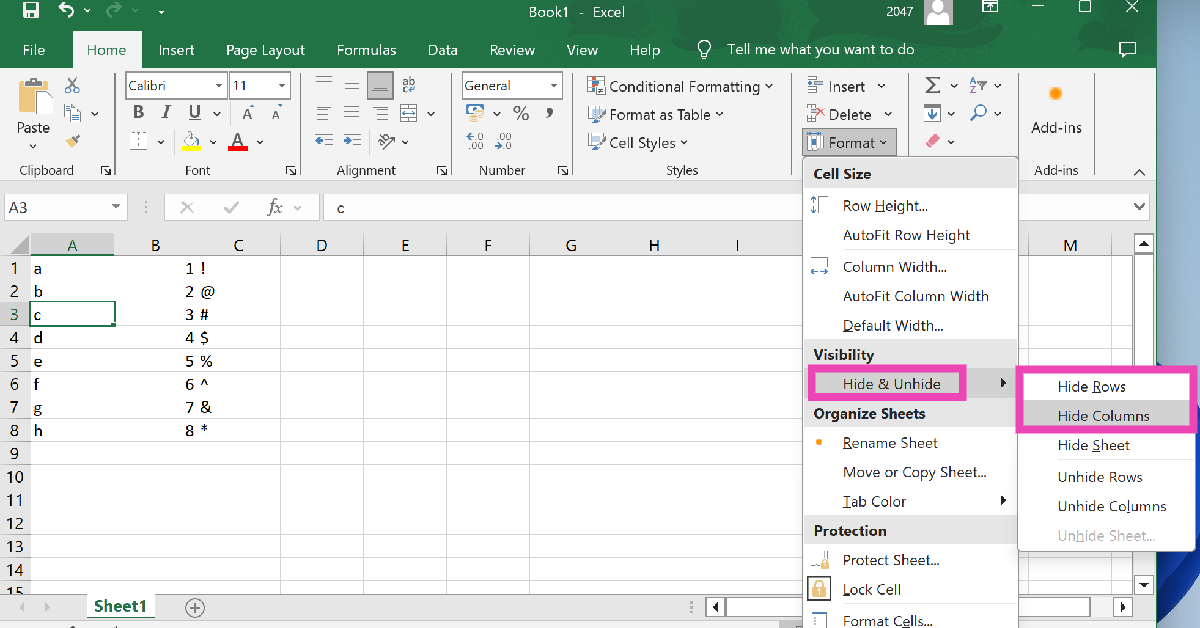Apply Percent Style to the cell
The image size is (1200, 628).
(x=521, y=114)
